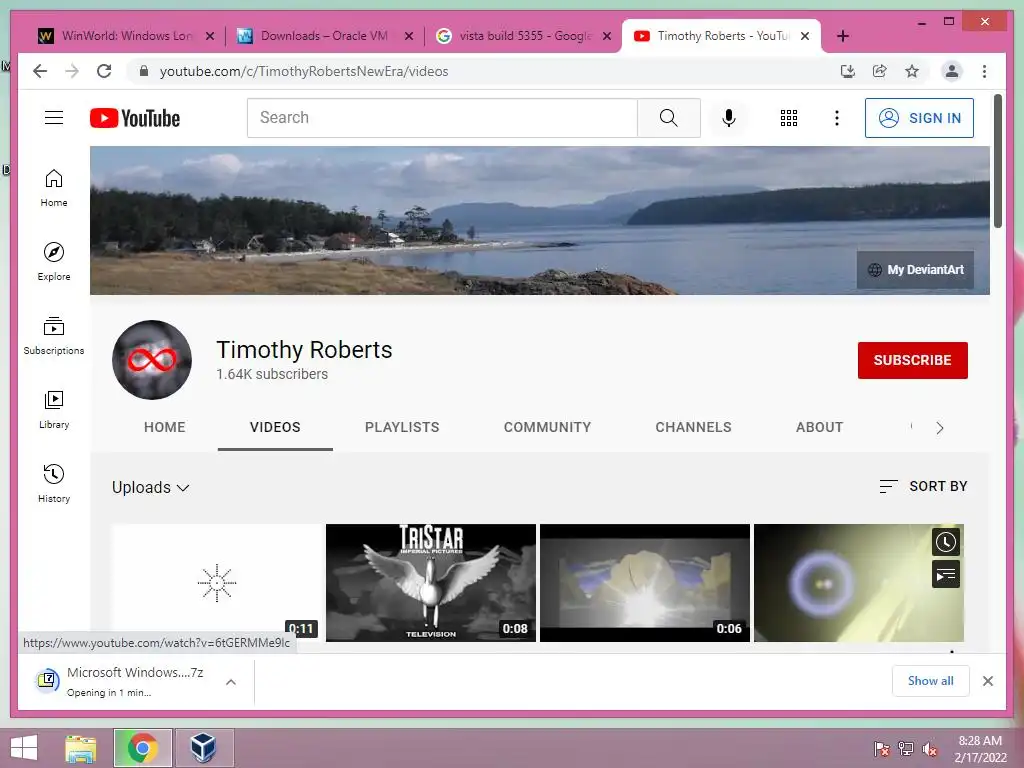This screenshot has width=1024, height=768.
Task: Click the VirtualBox taskbar icon
Action: 203,748
